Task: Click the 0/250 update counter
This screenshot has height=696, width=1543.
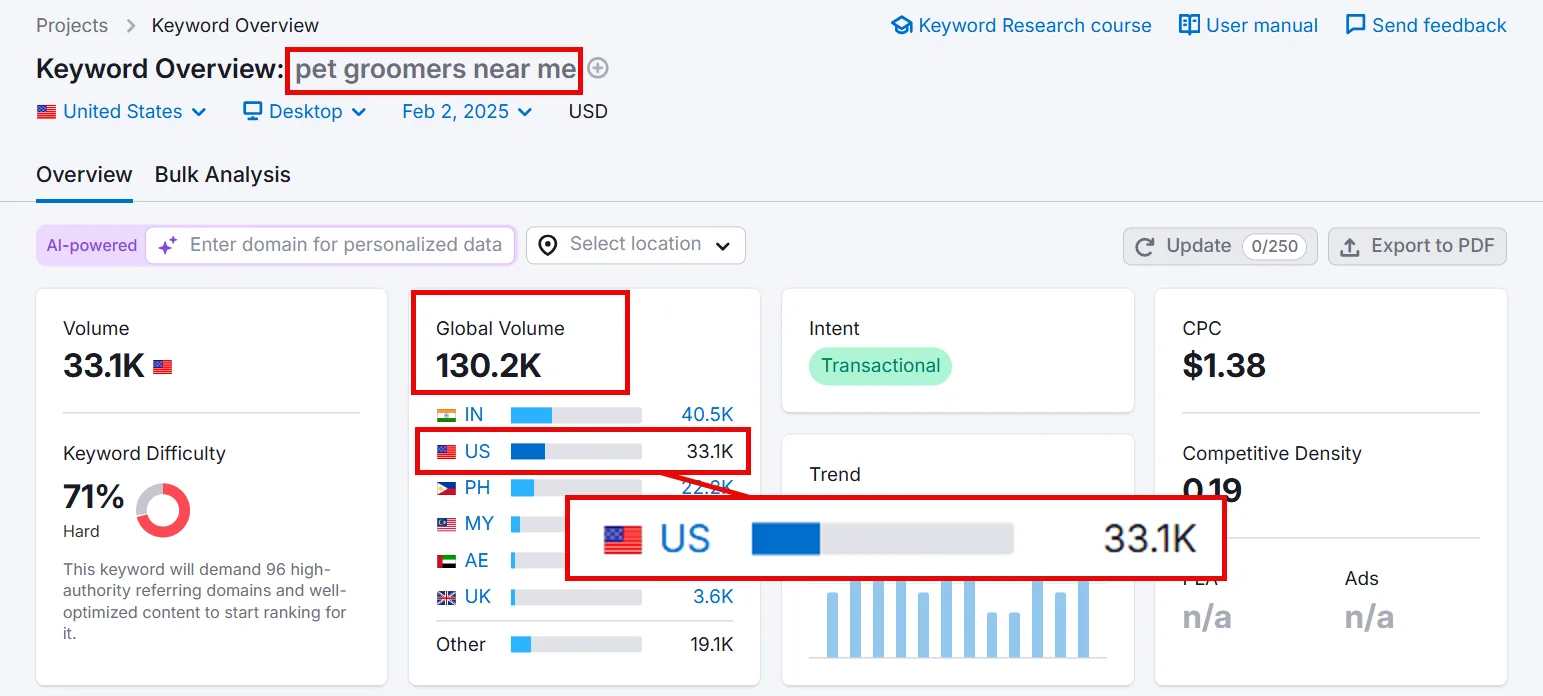Action: click(1274, 246)
